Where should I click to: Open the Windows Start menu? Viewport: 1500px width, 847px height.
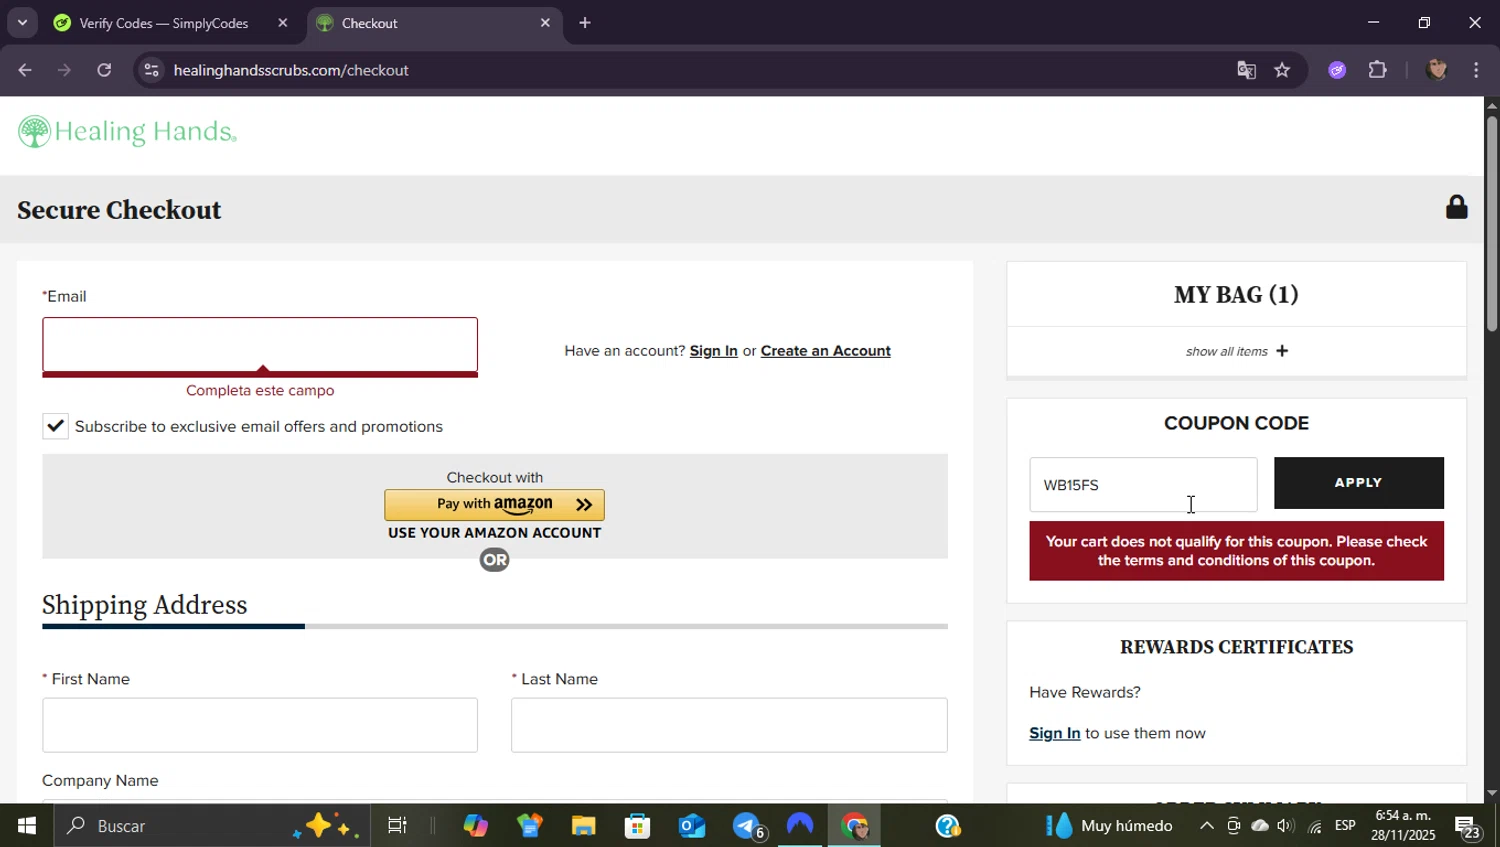click(x=27, y=826)
